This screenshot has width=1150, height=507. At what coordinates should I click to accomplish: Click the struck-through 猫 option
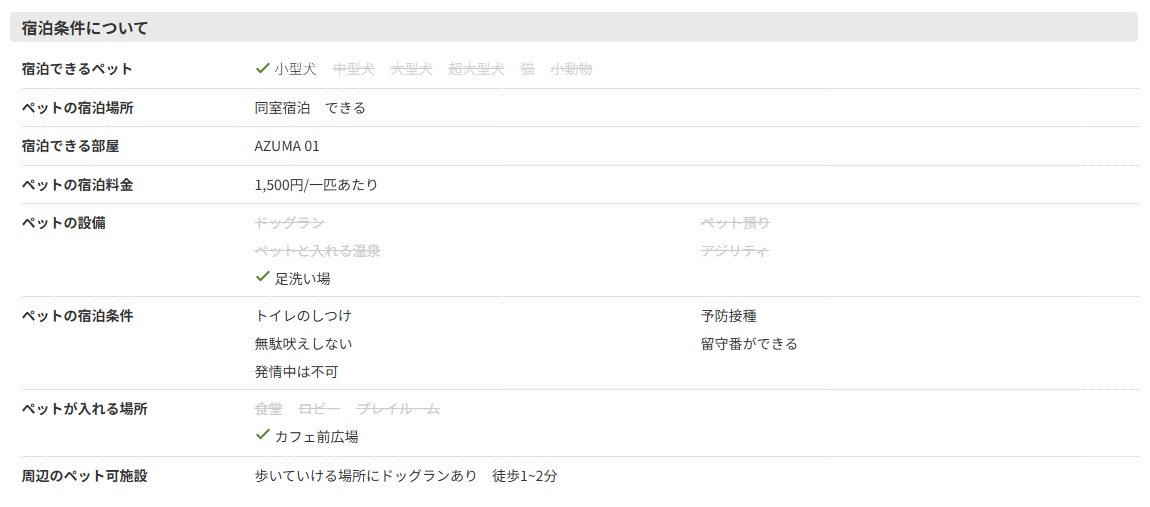[528, 69]
